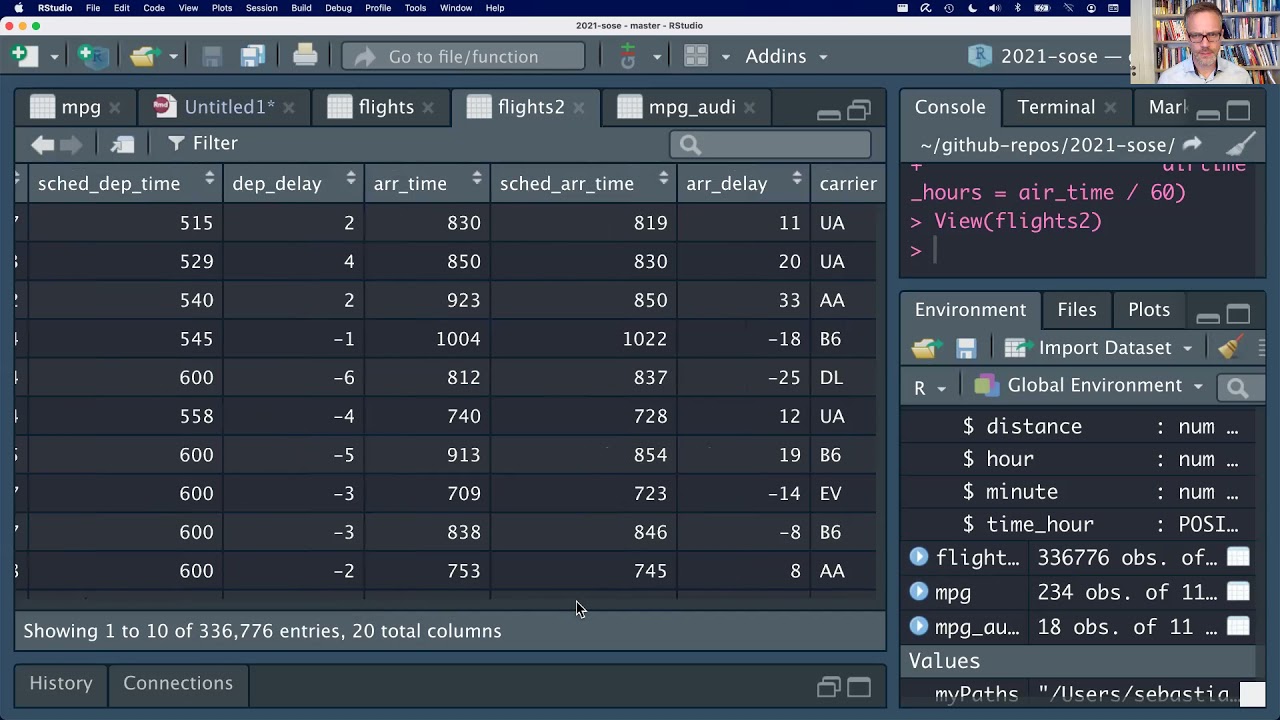Switch to the Untitled1* document tab

(229, 107)
